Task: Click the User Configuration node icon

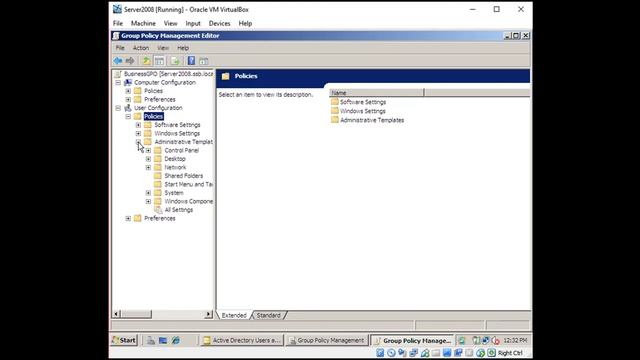Action: pos(128,108)
